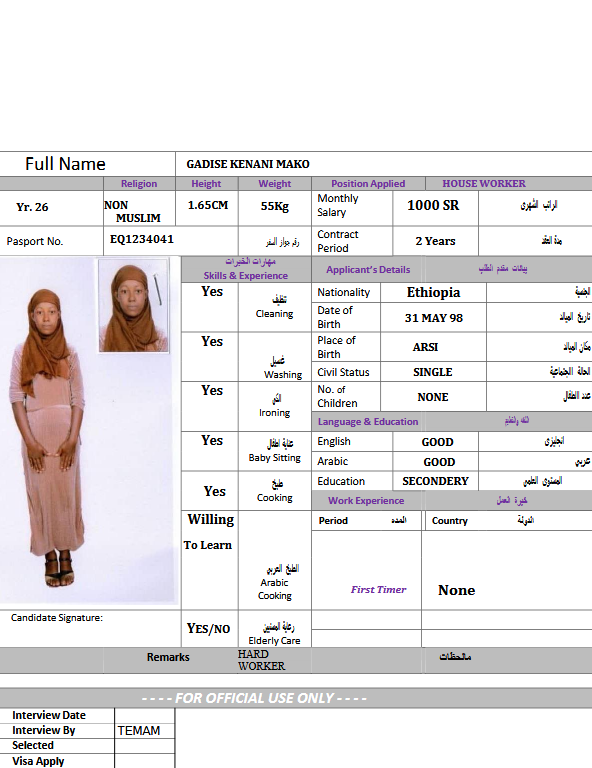Click the contract period 2 Years cell
The image size is (592, 768).
[x=435, y=241]
